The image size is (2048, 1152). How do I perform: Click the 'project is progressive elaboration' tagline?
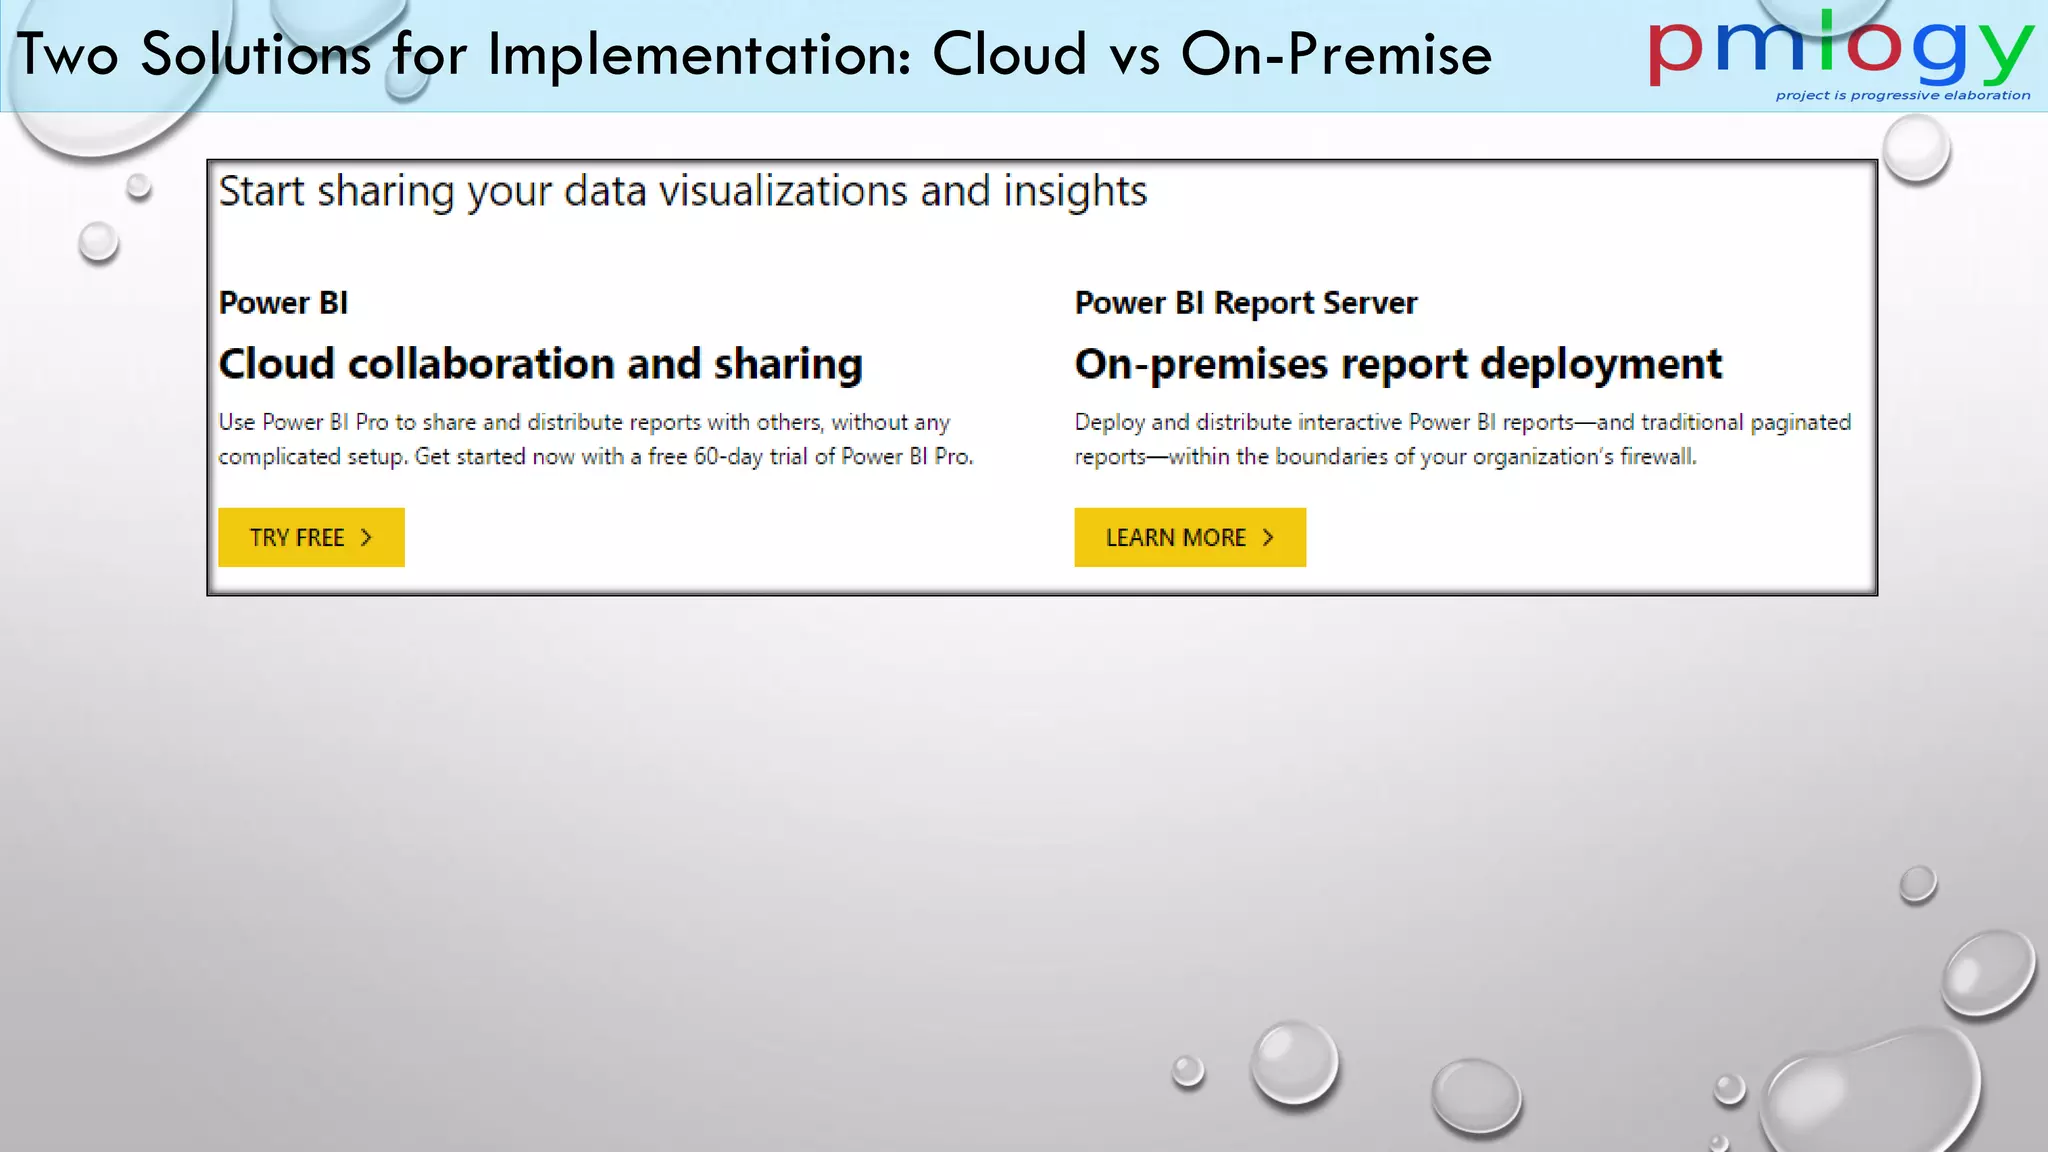[x=1903, y=96]
